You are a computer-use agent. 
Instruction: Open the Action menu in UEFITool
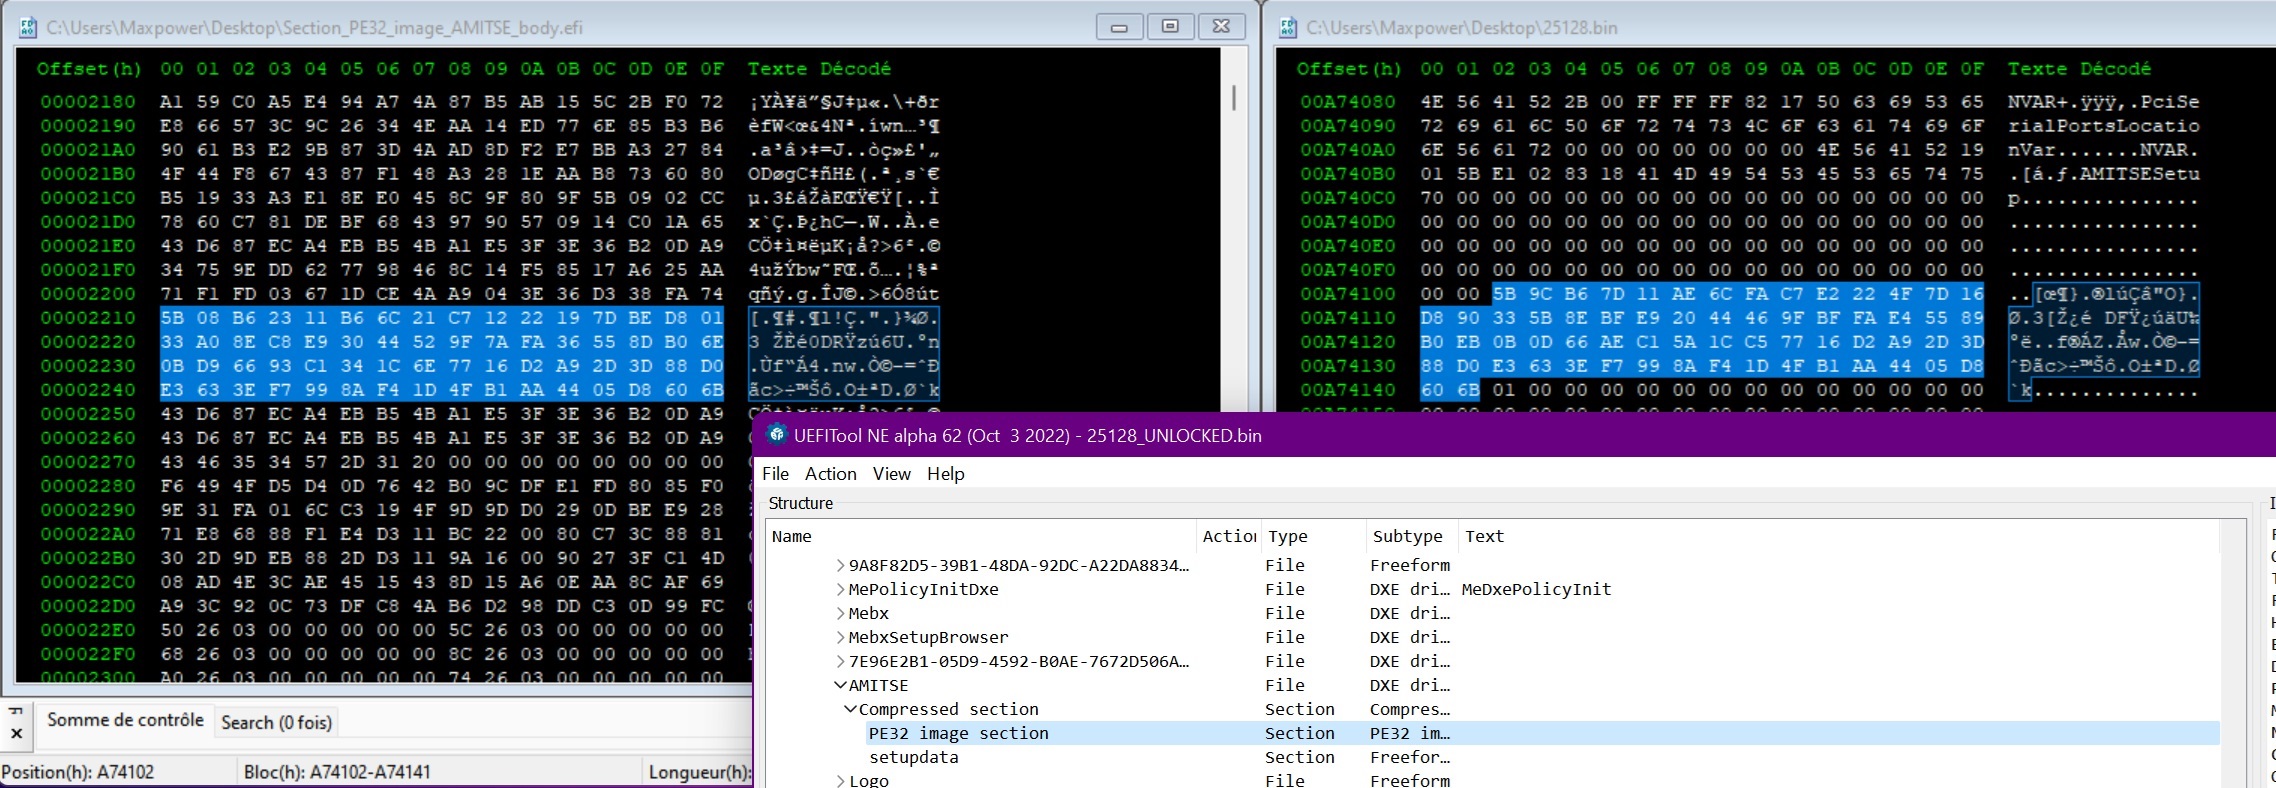830,474
